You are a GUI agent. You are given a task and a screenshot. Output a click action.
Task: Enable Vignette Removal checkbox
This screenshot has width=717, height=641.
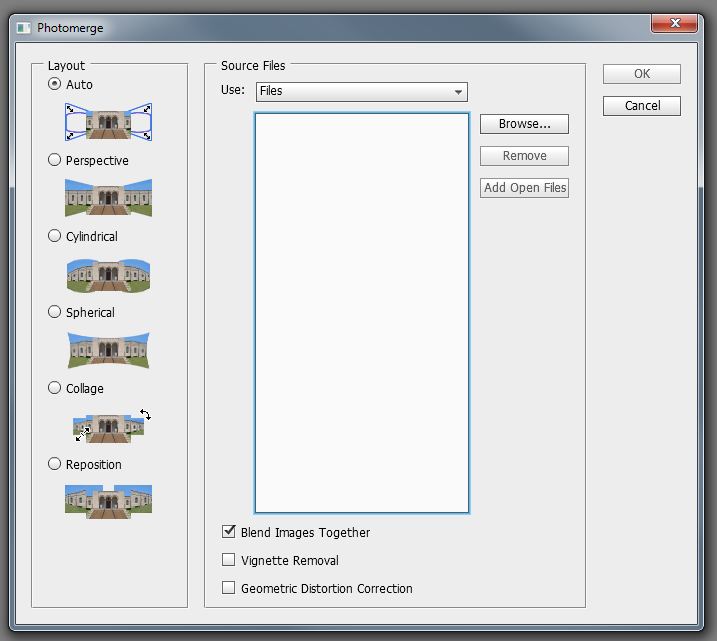tap(228, 560)
